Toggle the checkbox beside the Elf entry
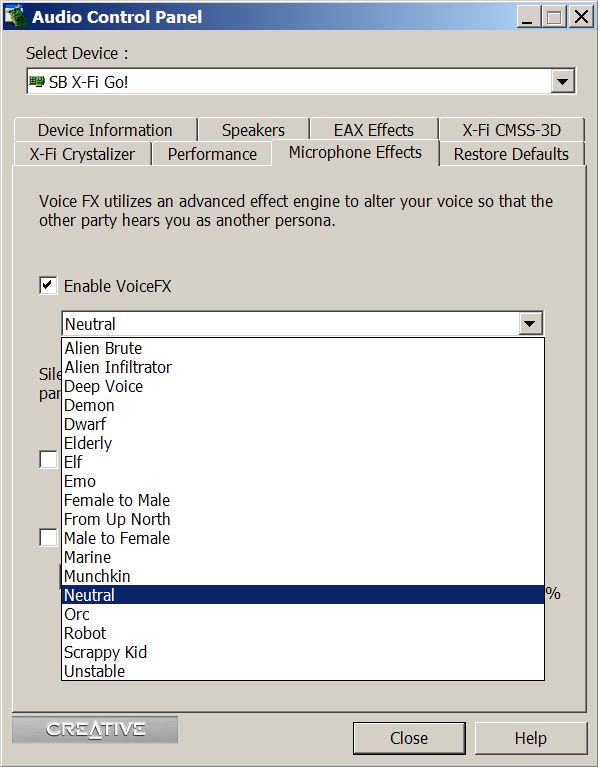The image size is (598, 767). point(48,460)
